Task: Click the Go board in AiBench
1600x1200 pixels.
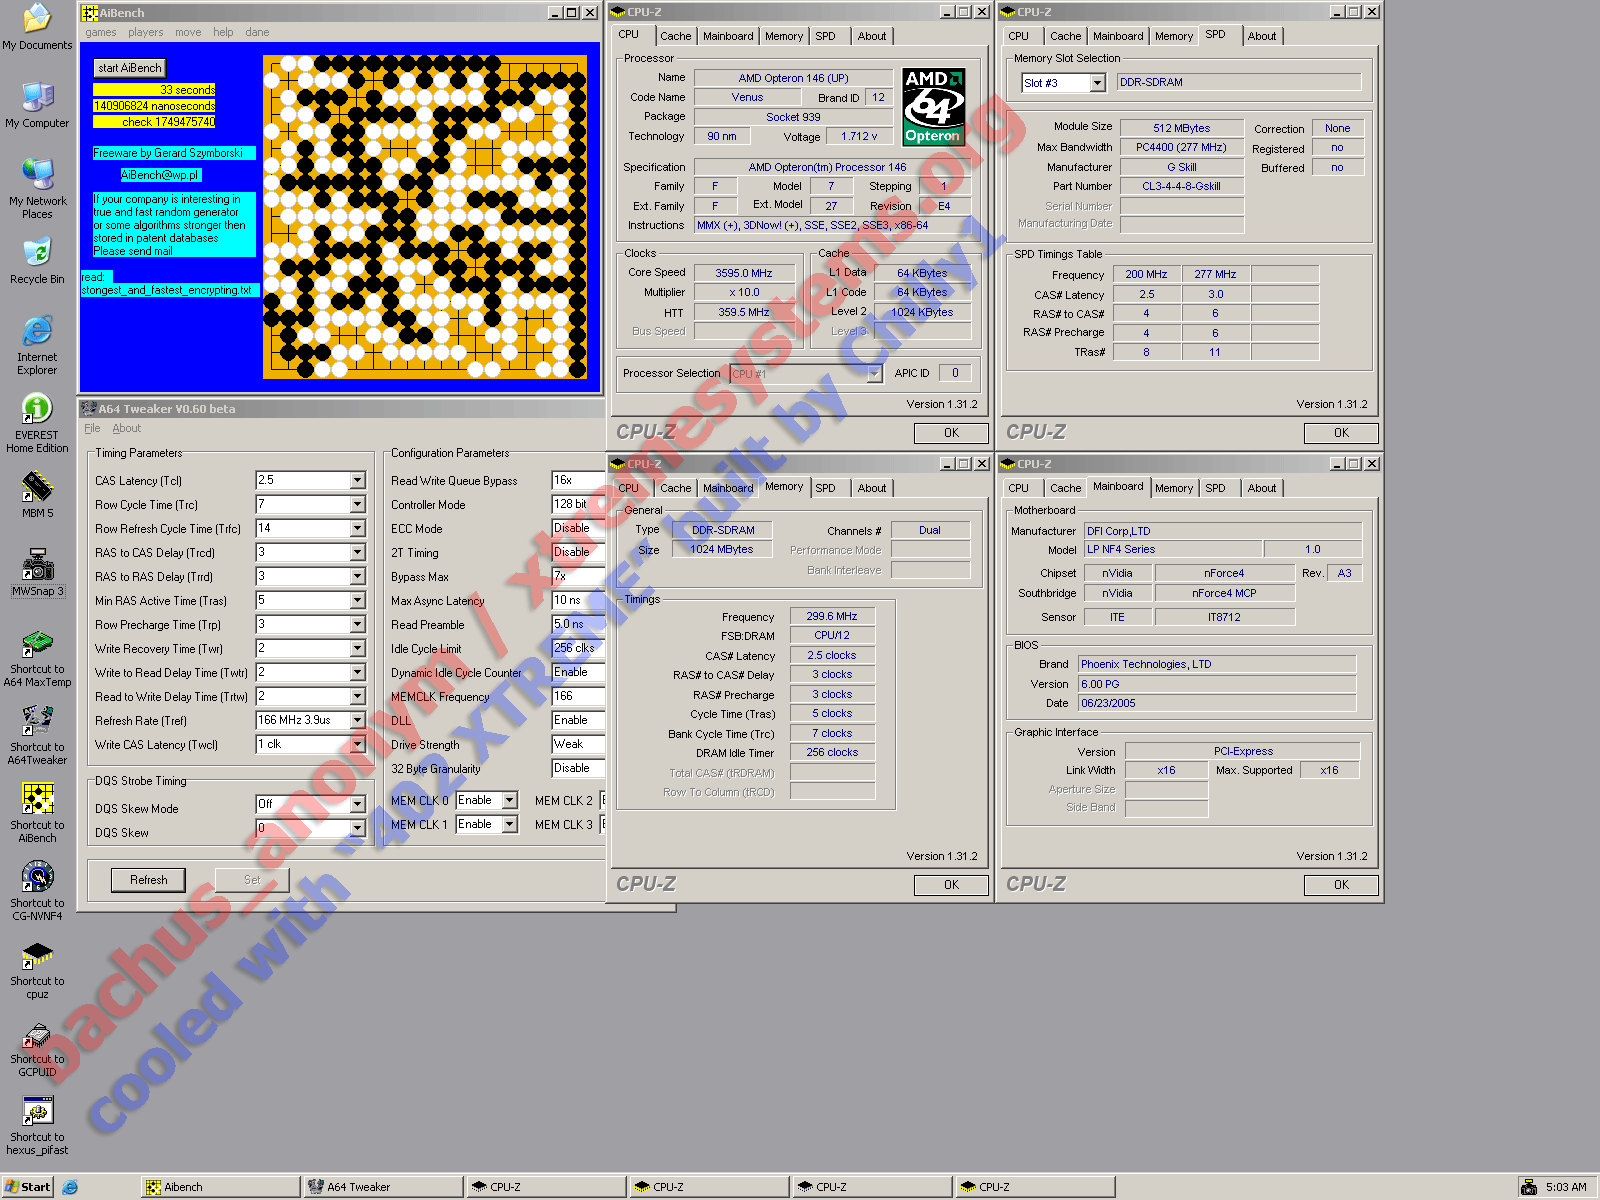Action: click(425, 217)
